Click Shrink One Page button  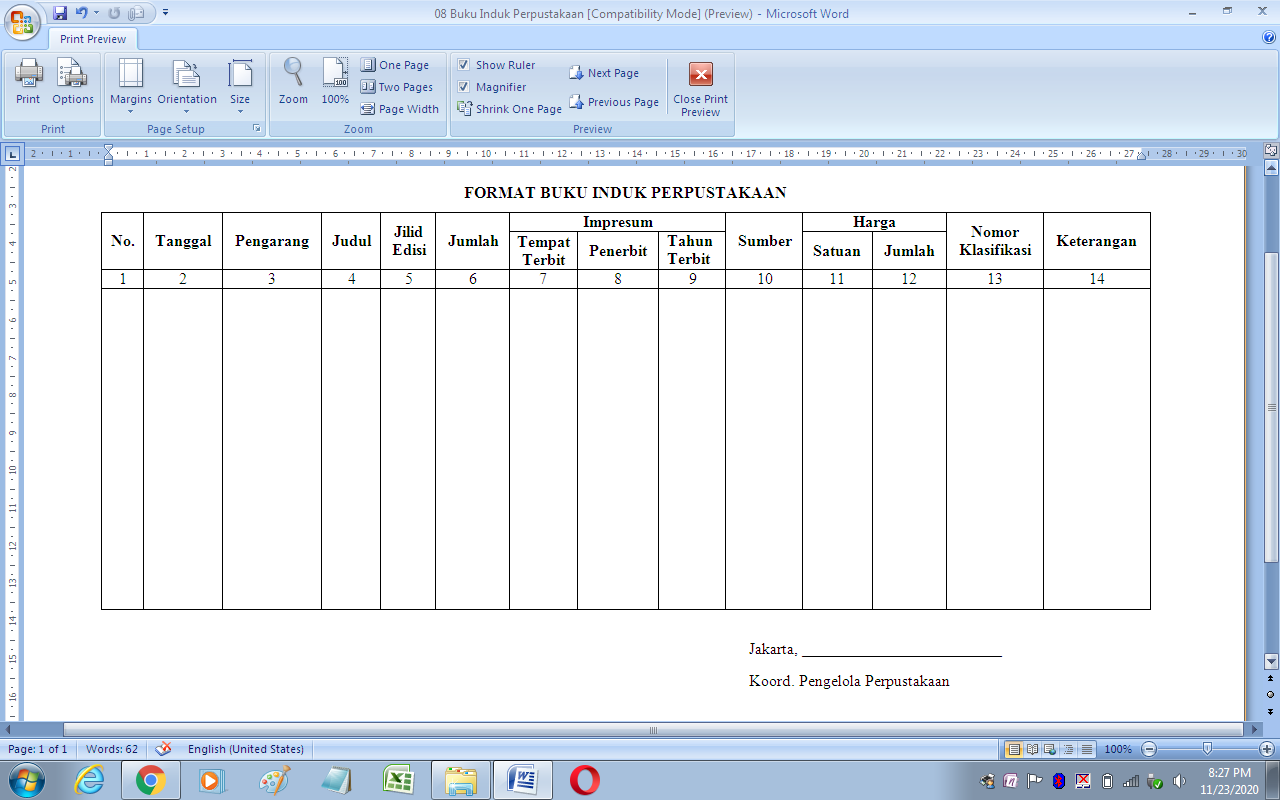[x=510, y=109]
